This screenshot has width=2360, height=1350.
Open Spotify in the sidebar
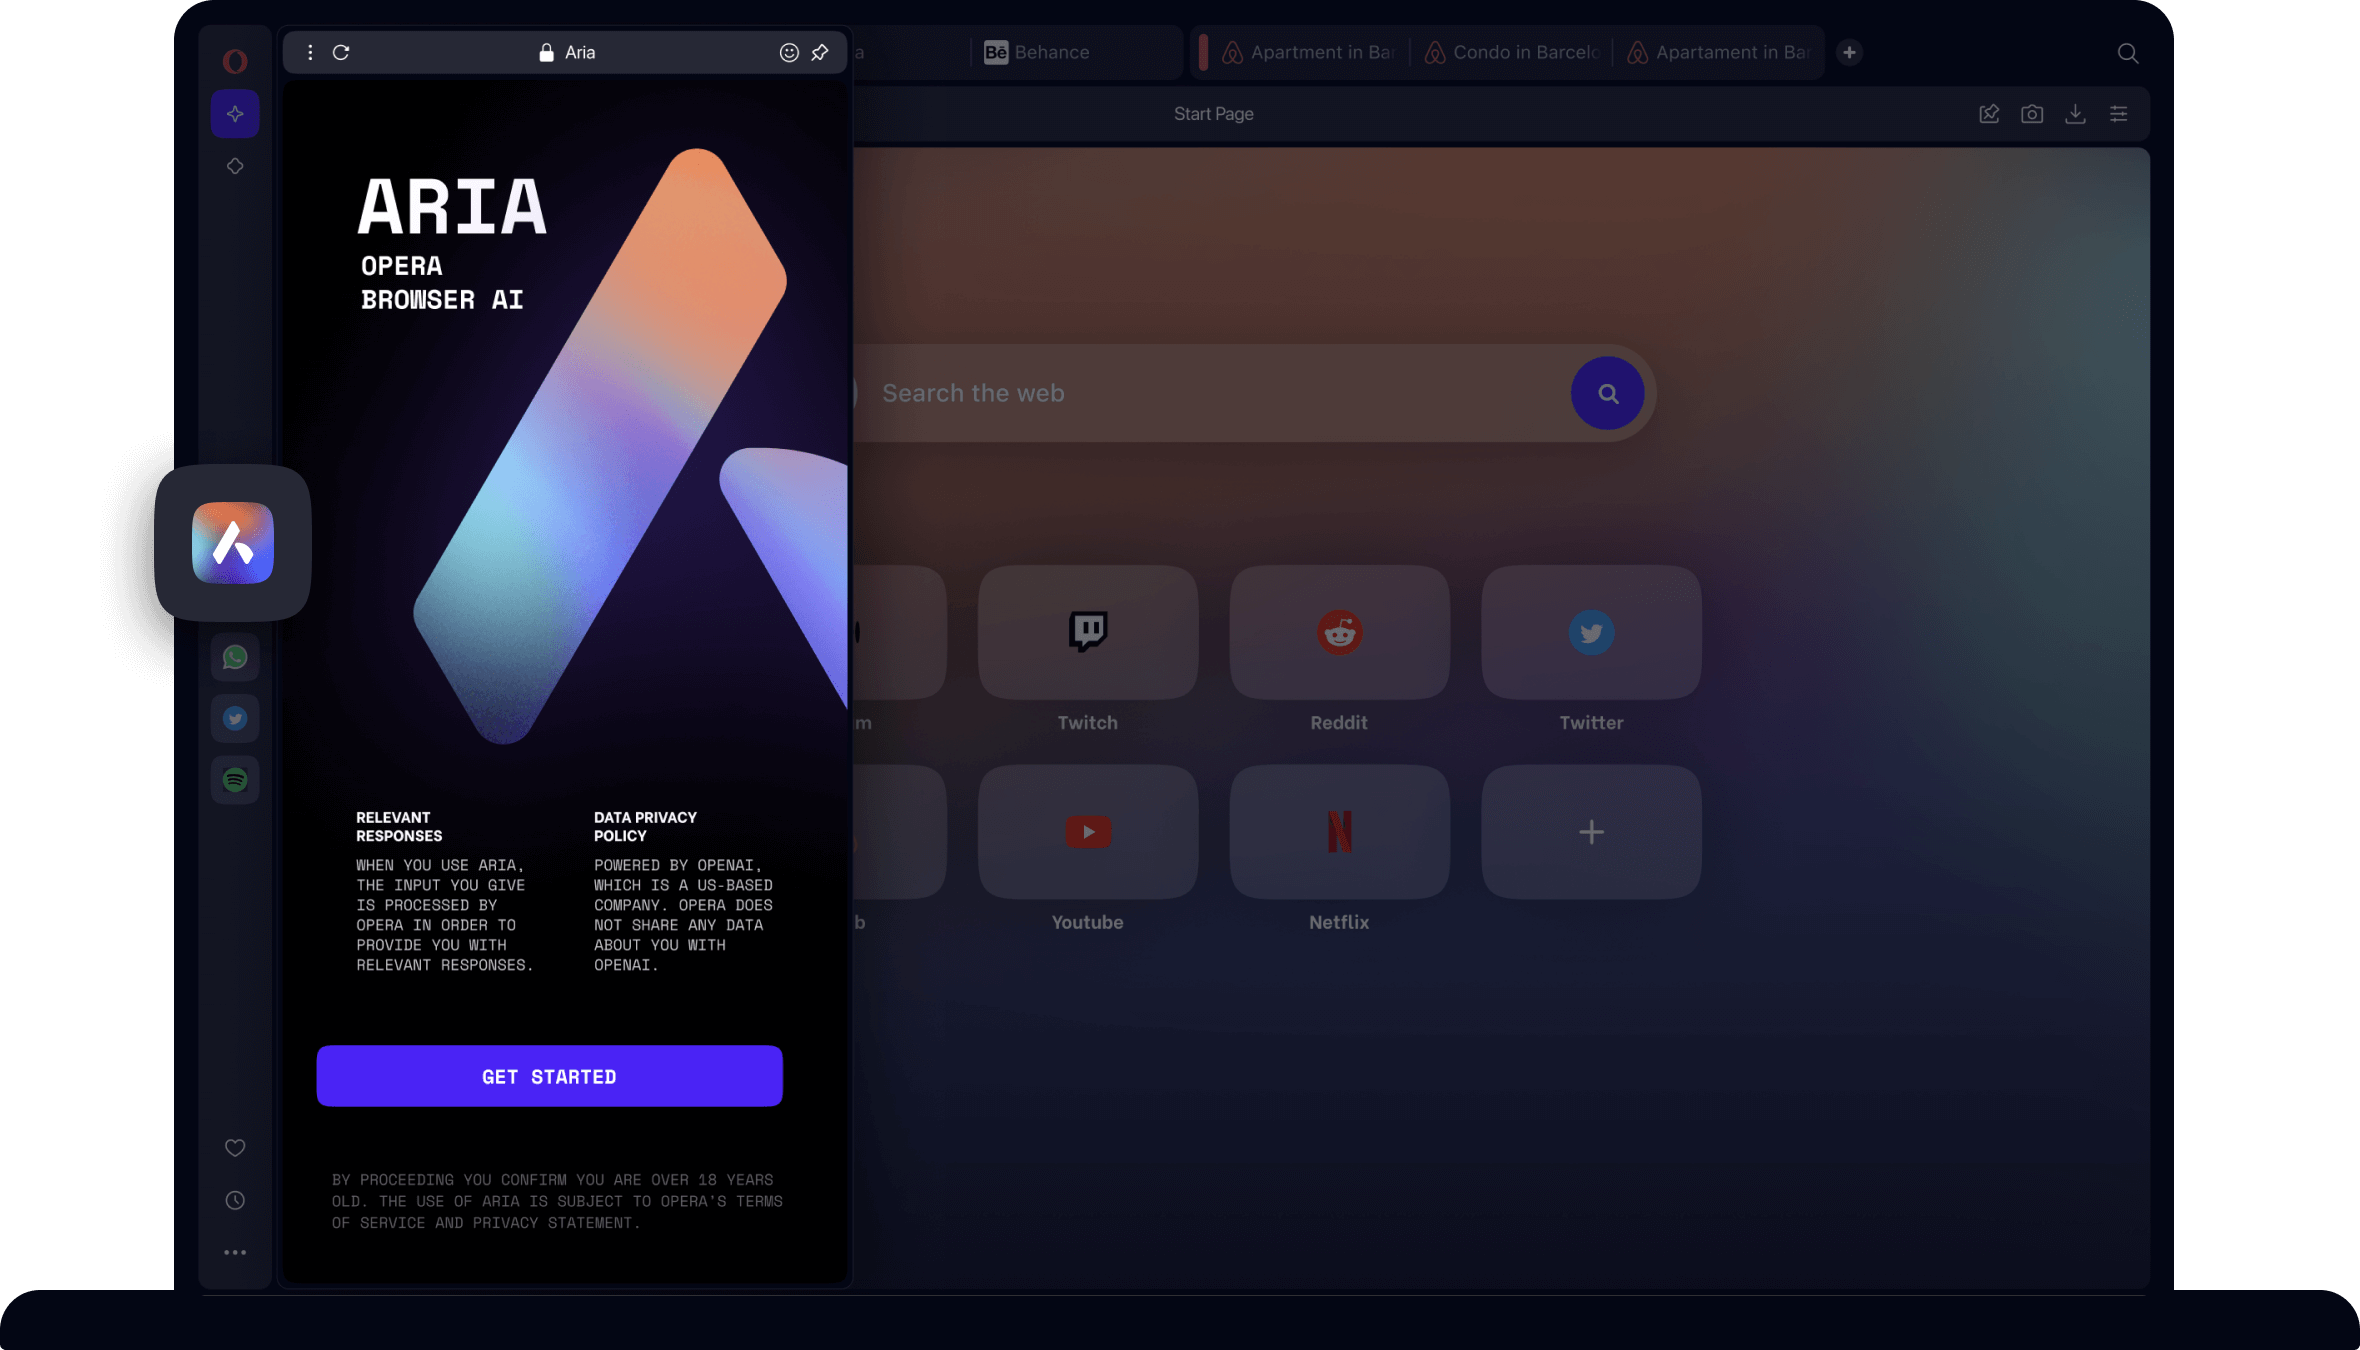[235, 779]
